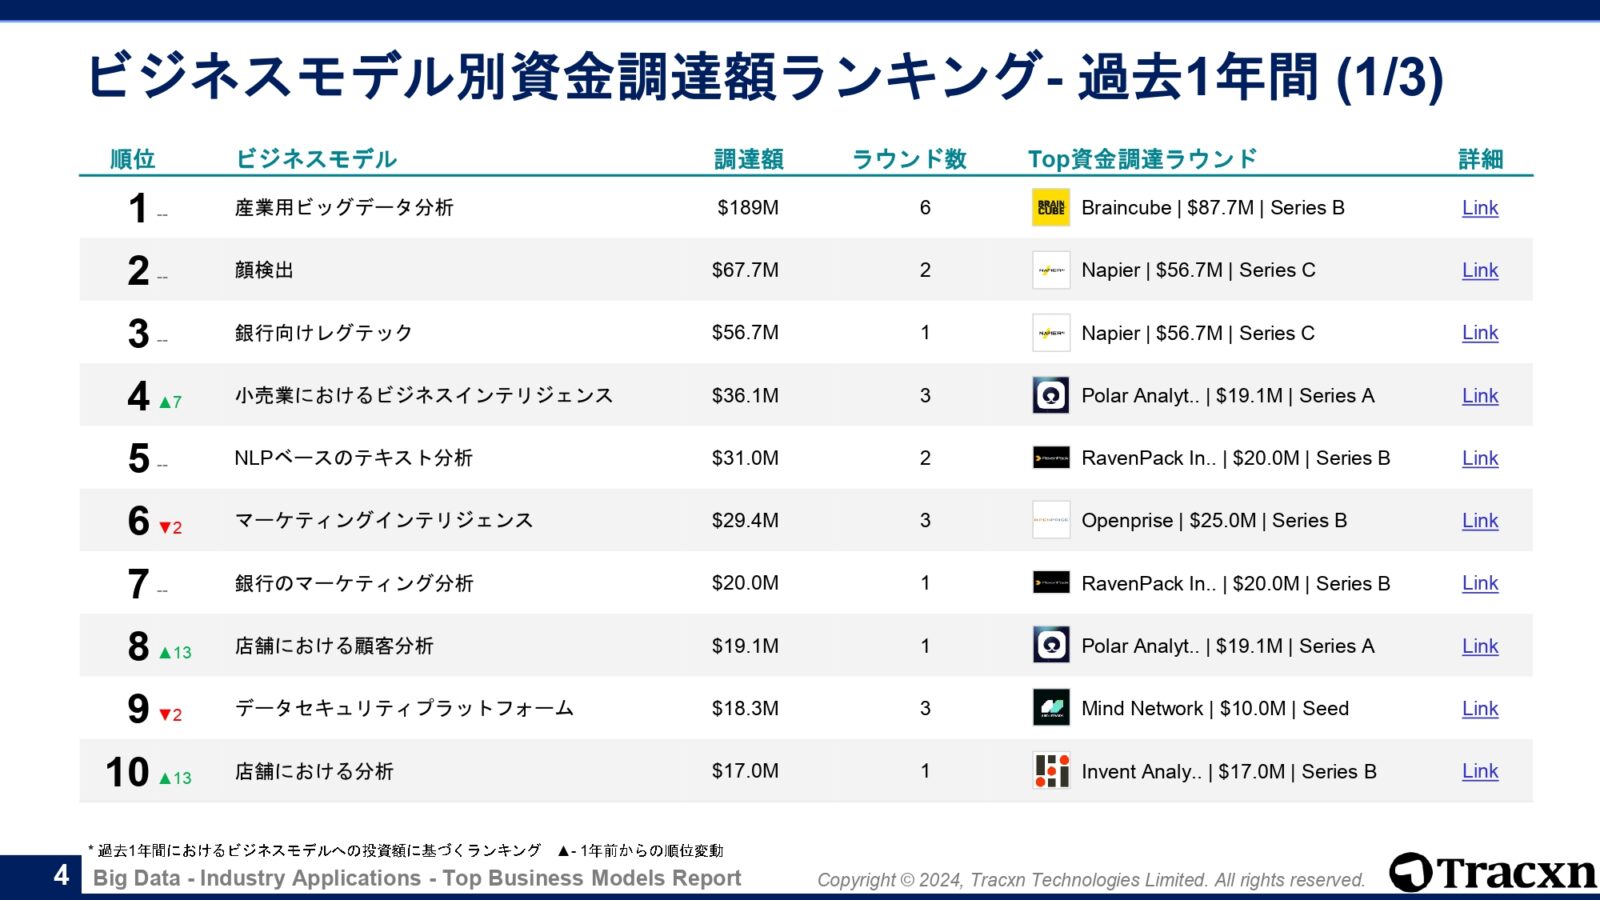Click the round count 6 in rank 1 row
1600x900 pixels.
pyautogui.click(x=925, y=208)
